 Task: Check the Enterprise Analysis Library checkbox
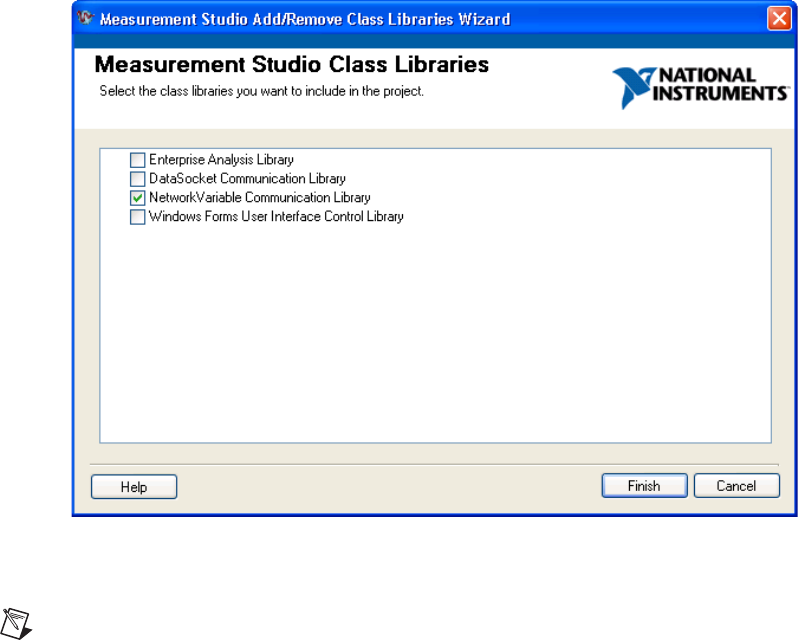pyautogui.click(x=137, y=160)
